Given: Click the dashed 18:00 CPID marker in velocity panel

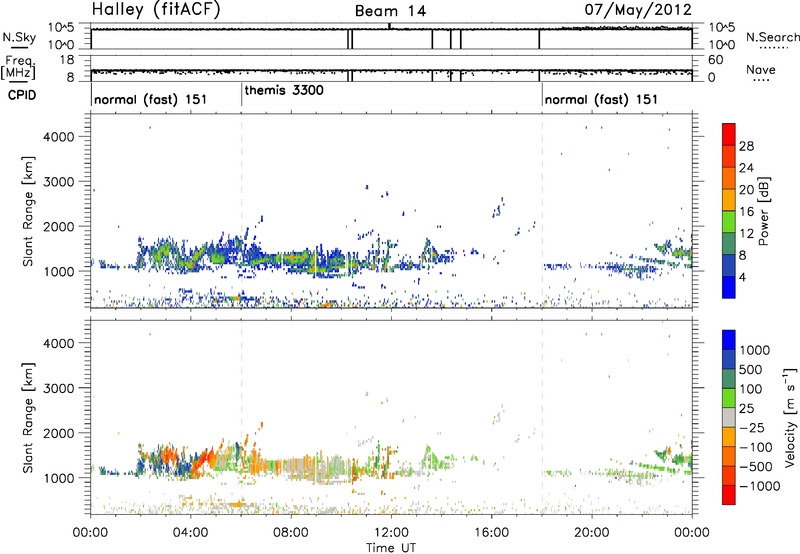Looking at the screenshot, I should [x=542, y=417].
